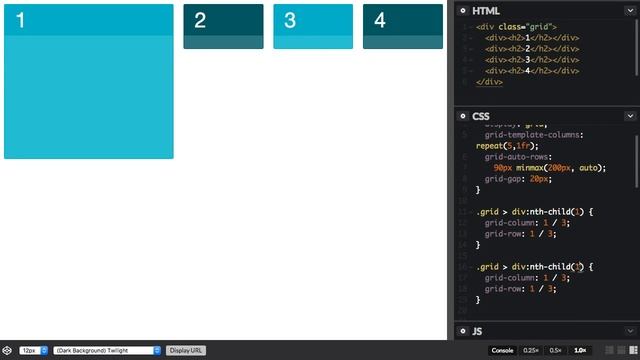Click the repeat(5,1fr) value
This screenshot has height=360, width=640.
(x=507, y=146)
